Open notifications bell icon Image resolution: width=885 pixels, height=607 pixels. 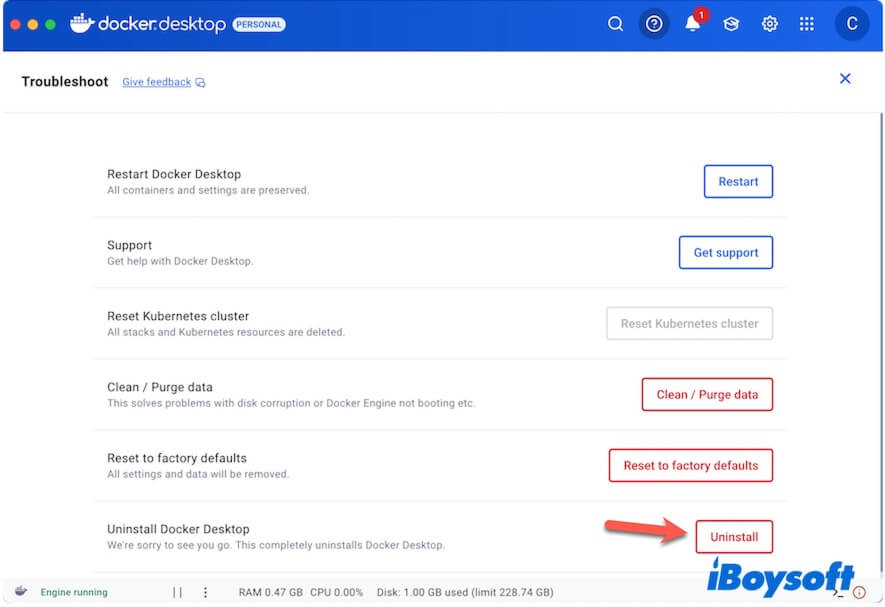[x=693, y=24]
